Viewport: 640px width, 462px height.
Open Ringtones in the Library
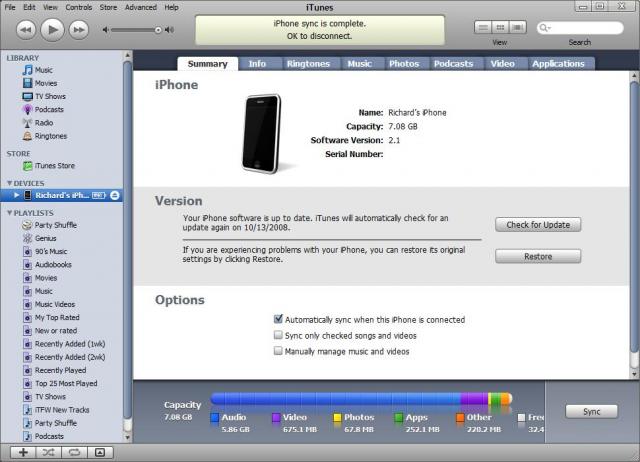(x=45, y=136)
